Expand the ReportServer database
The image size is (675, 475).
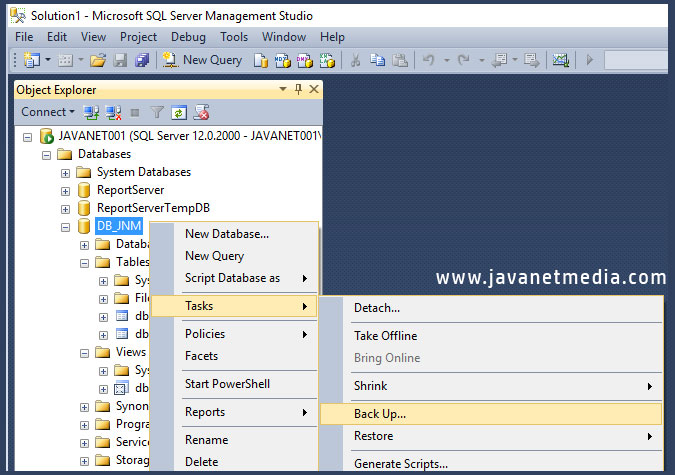click(65, 191)
